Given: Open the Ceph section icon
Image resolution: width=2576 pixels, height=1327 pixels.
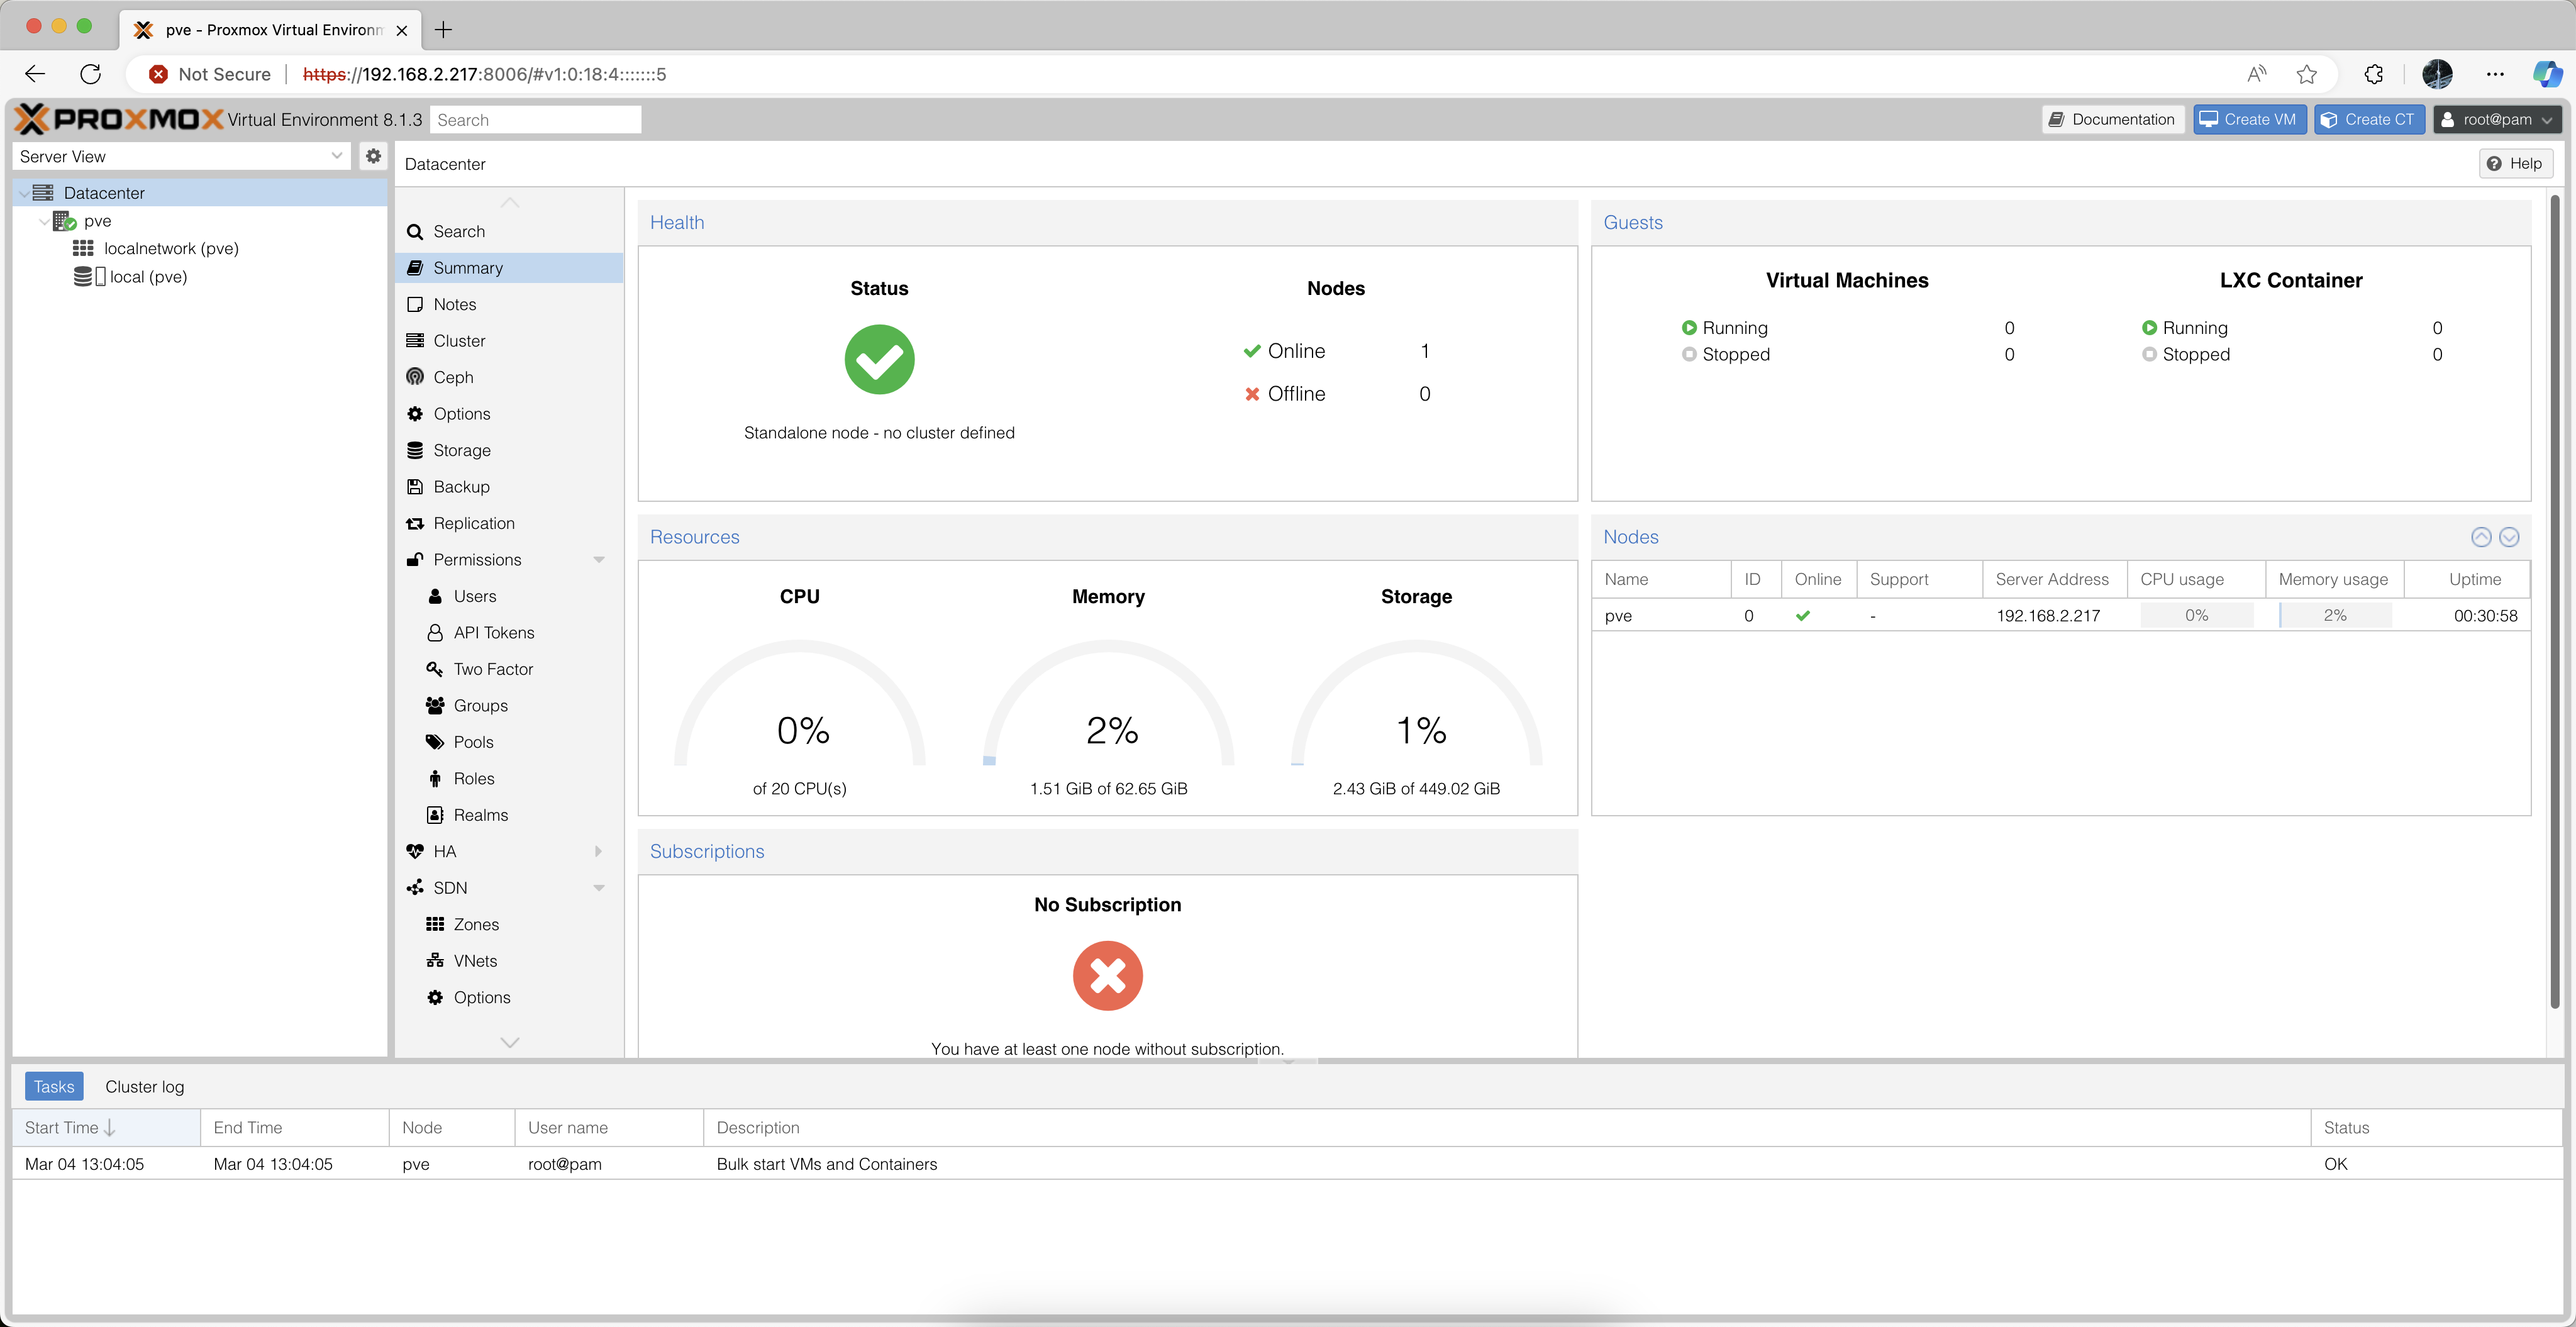Looking at the screenshot, I should click(415, 377).
